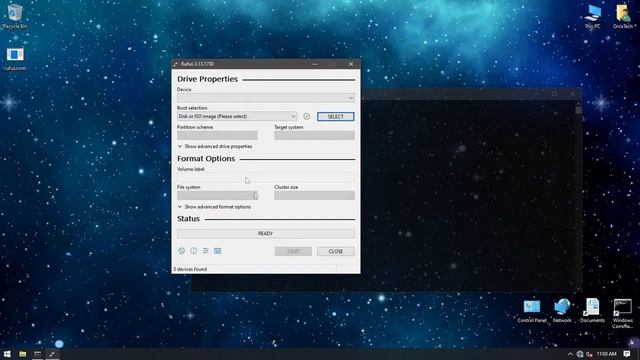
Task: Open the File system dropdown
Action: point(217,195)
